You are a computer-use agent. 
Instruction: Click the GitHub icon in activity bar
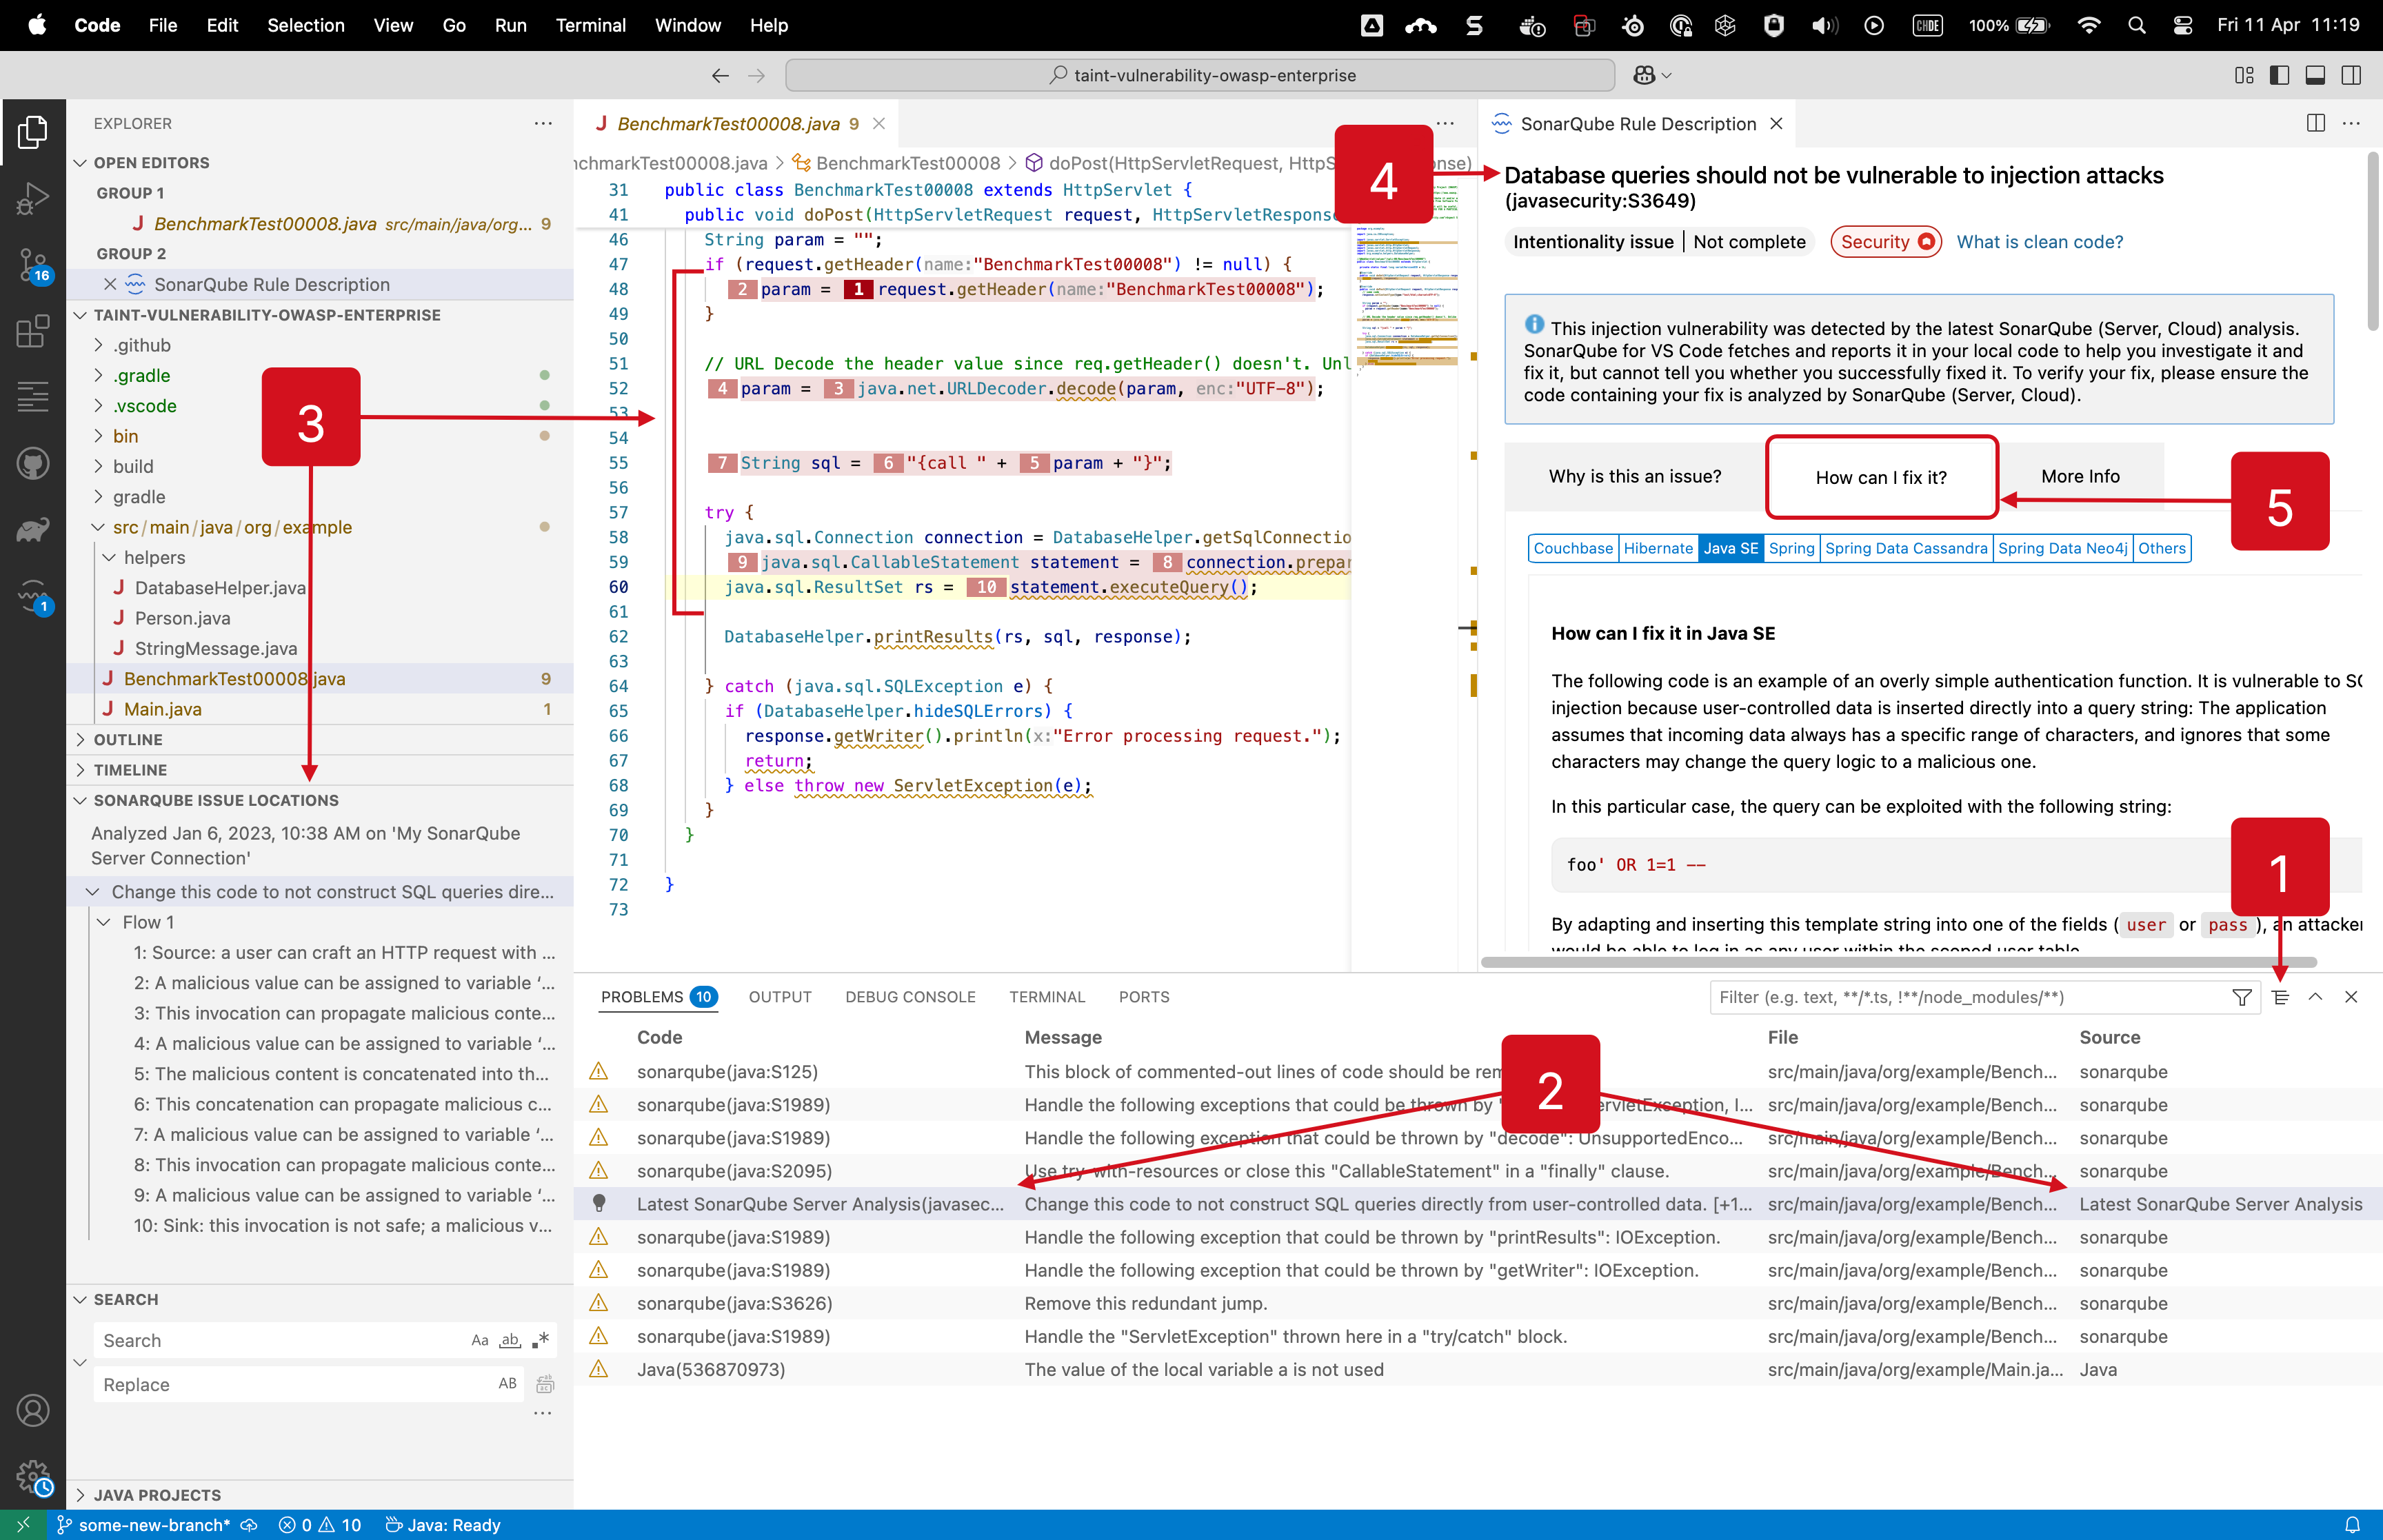(32, 463)
